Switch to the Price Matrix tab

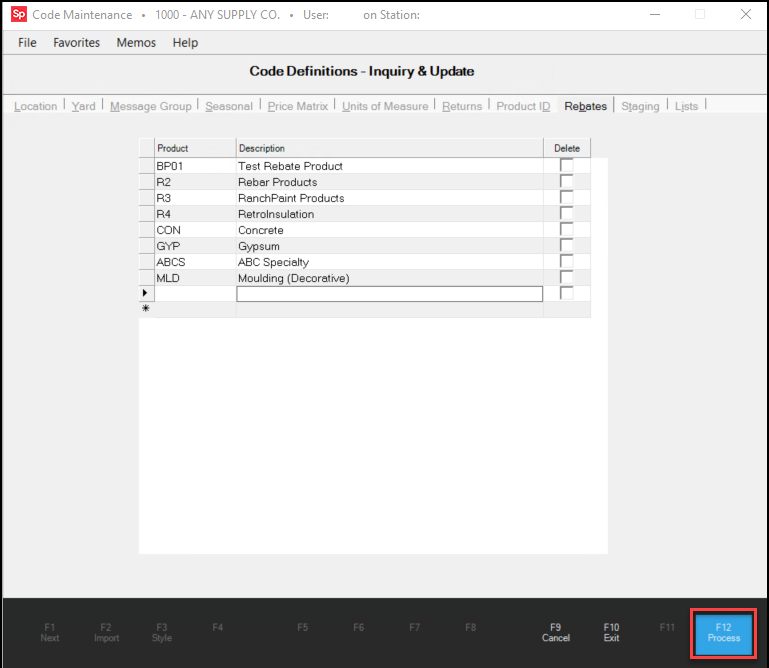click(298, 106)
